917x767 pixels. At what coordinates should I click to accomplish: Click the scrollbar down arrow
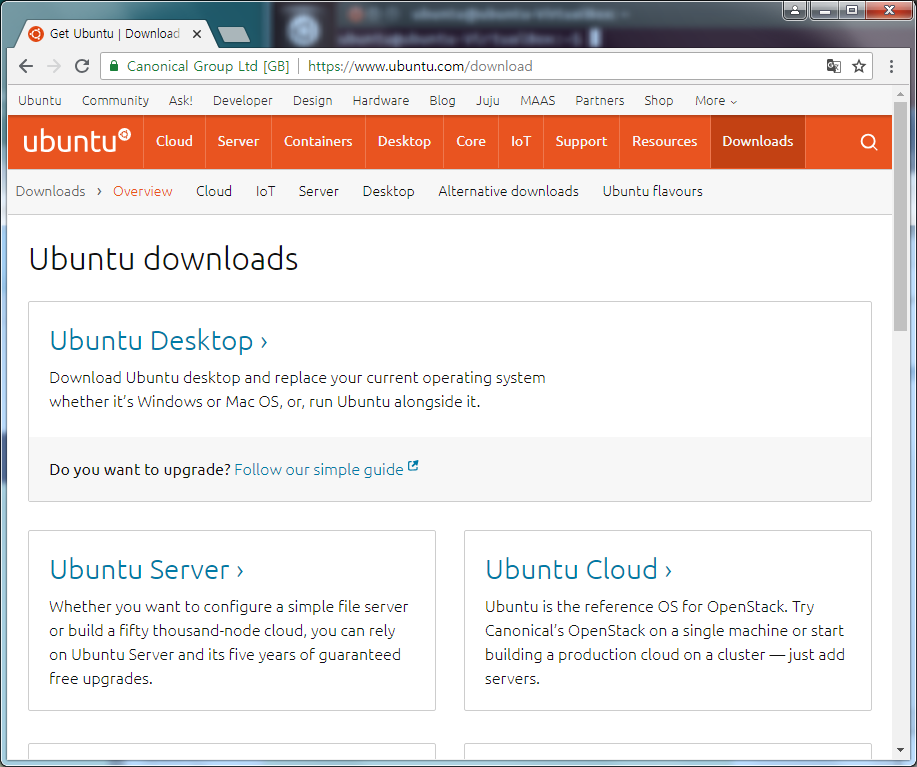click(900, 750)
